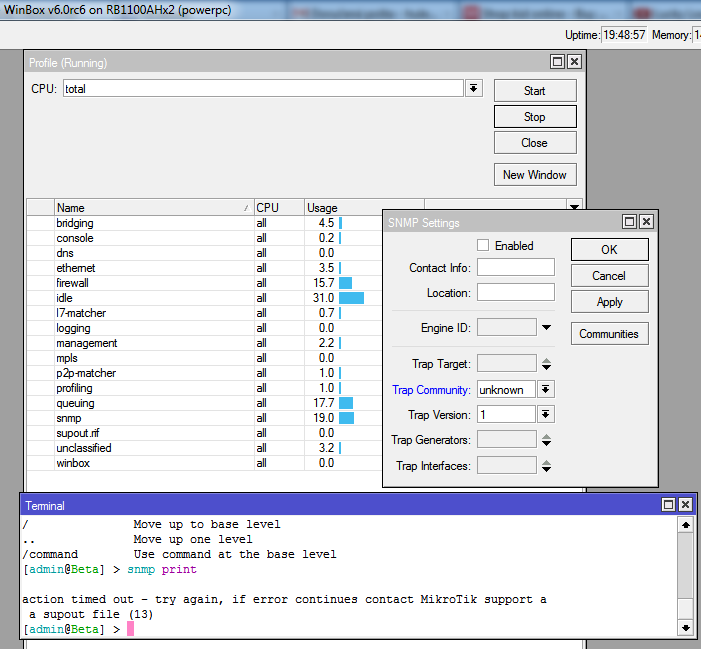Expand the Trap Interfaces field arrows
The height and width of the screenshot is (649, 701).
(x=546, y=466)
